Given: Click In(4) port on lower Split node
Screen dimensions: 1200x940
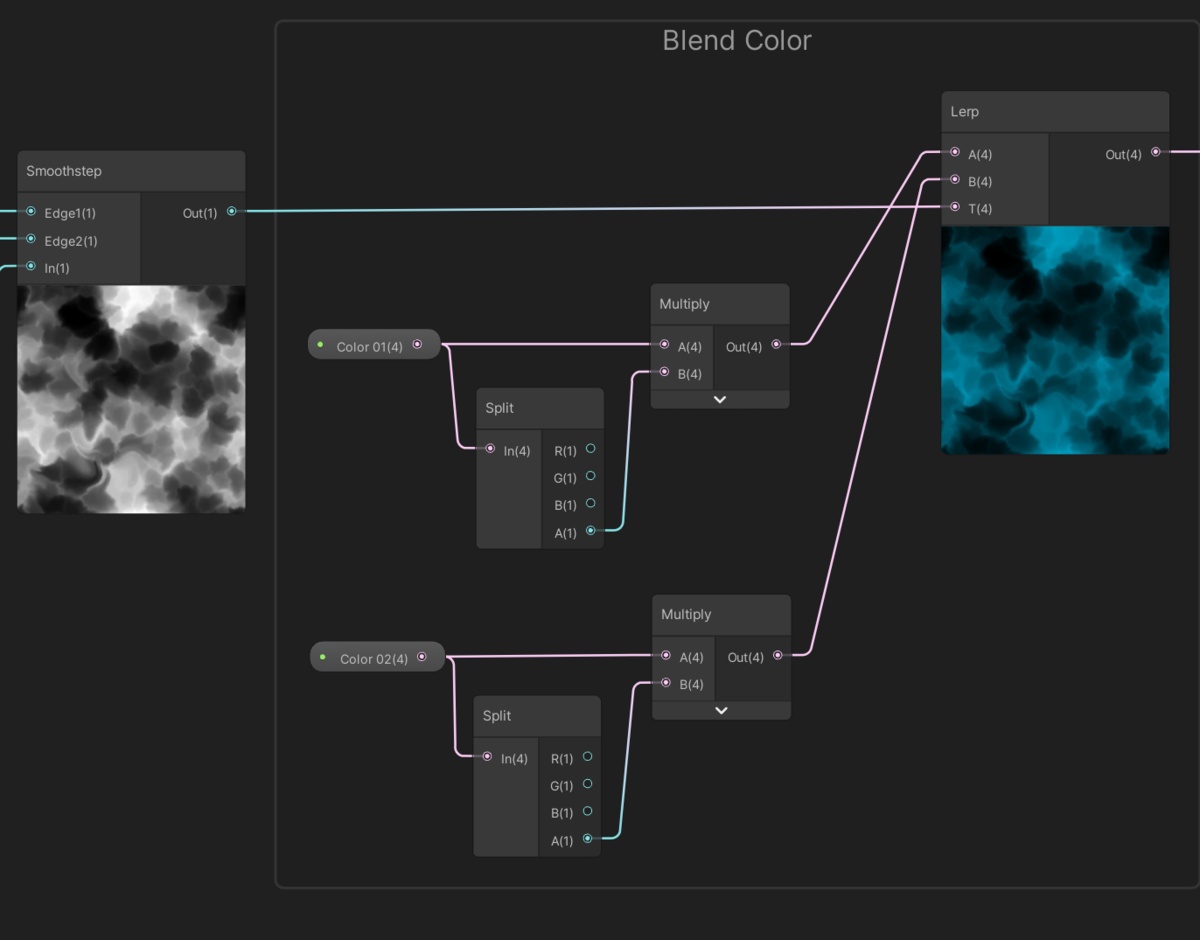Looking at the screenshot, I should click(487, 757).
